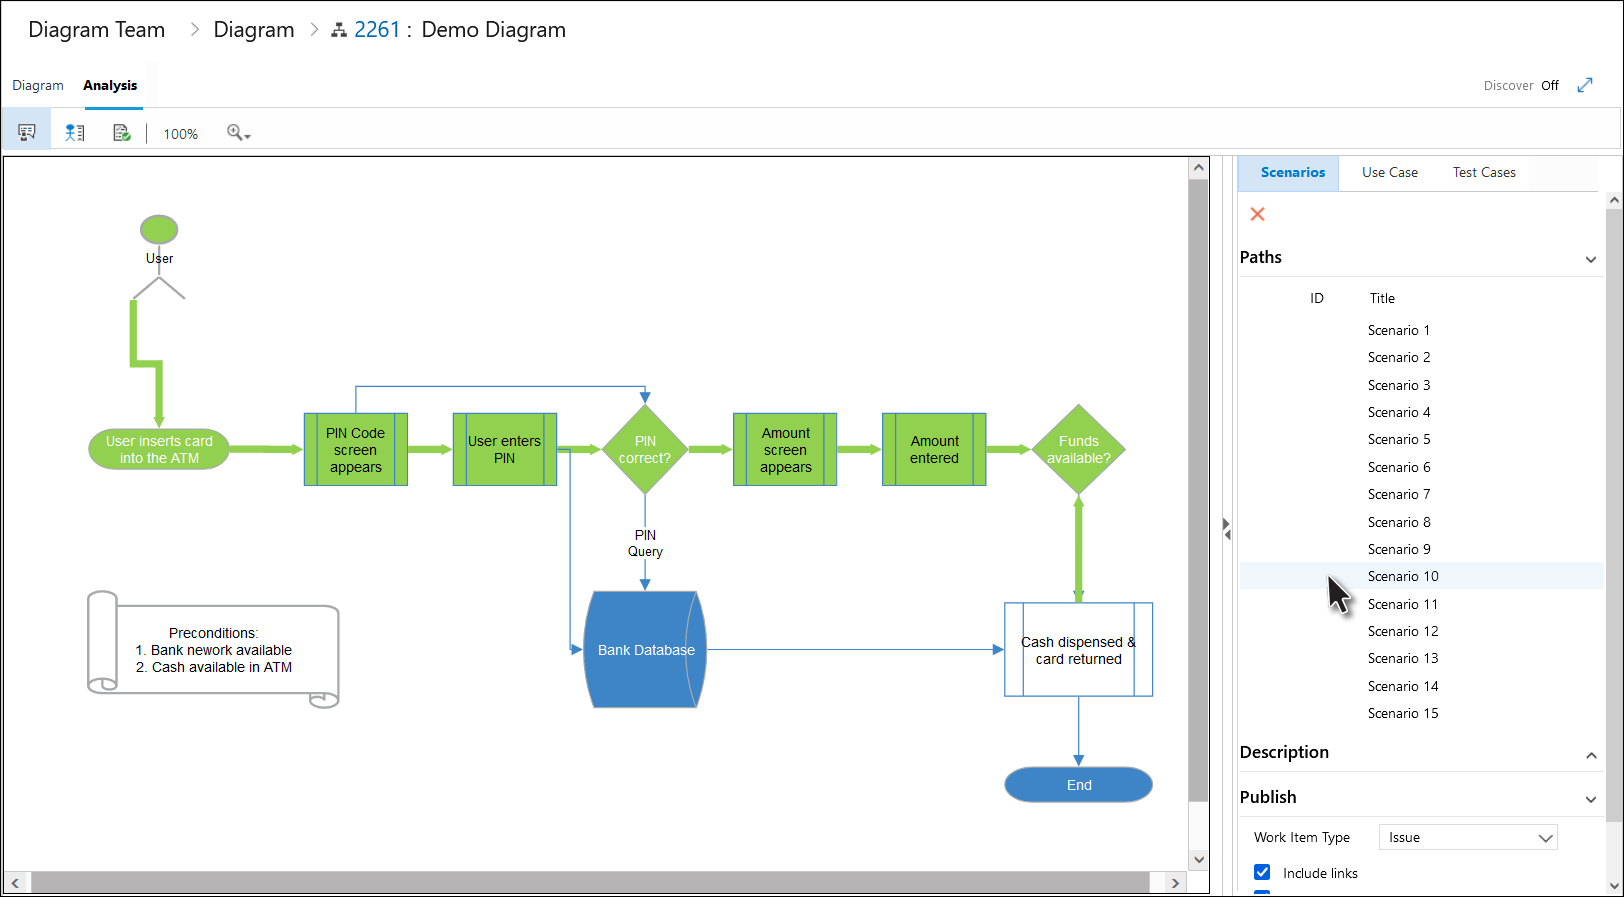Select Scenario 11 in paths list
This screenshot has width=1624, height=897.
coord(1420,604)
